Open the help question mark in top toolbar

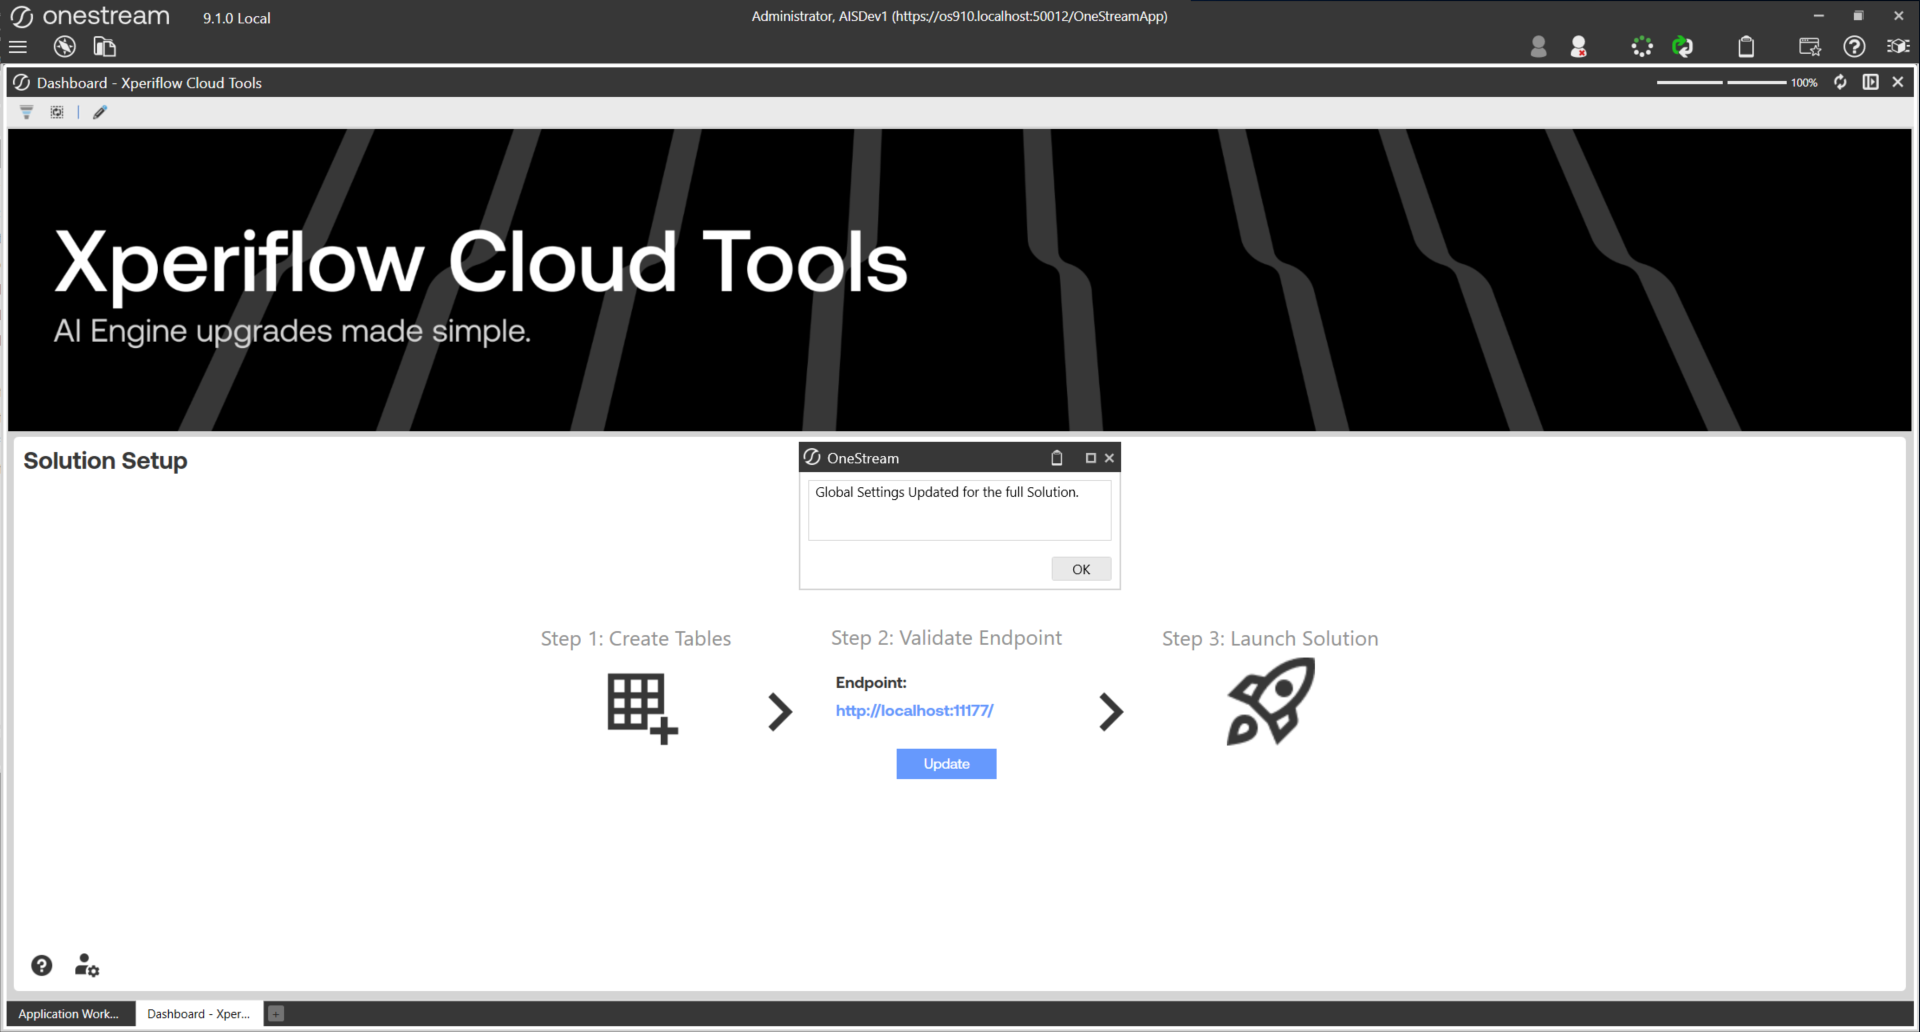click(1854, 47)
